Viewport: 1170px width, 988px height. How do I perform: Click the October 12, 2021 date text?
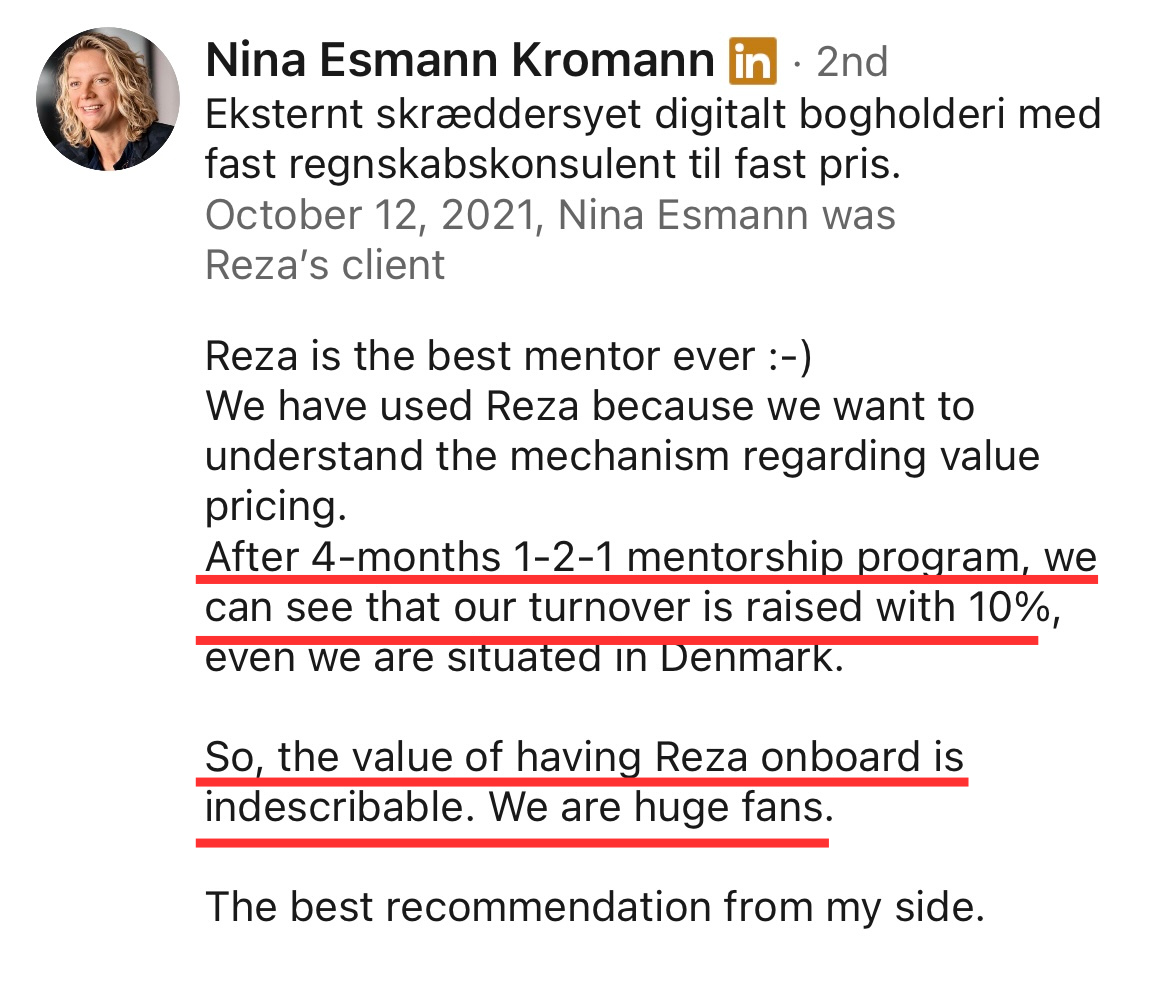(x=369, y=215)
